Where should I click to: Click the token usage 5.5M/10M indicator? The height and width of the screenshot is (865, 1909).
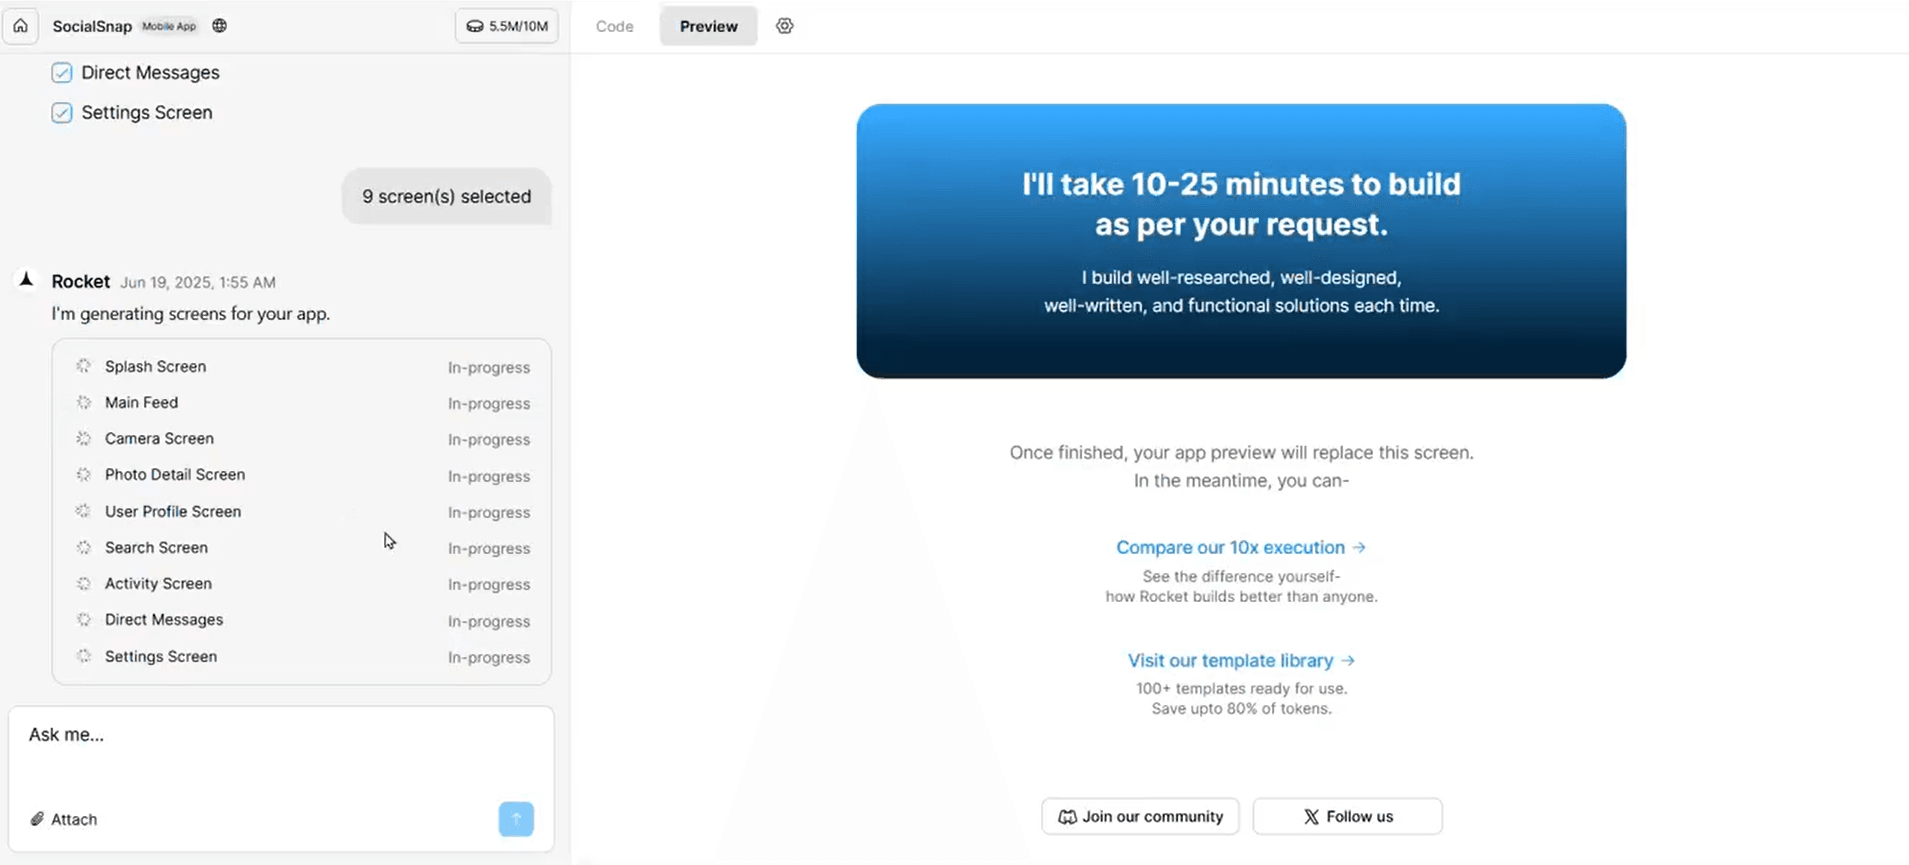(x=507, y=26)
